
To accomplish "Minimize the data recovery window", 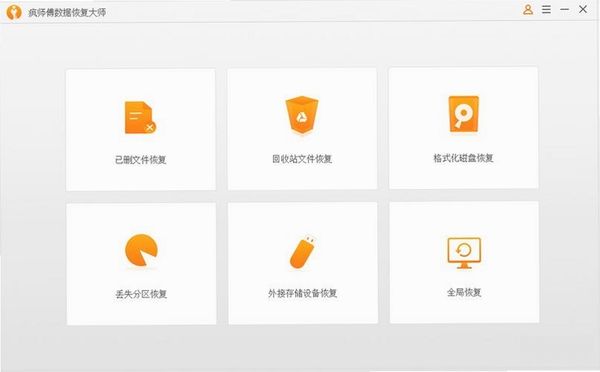I will (x=564, y=9).
